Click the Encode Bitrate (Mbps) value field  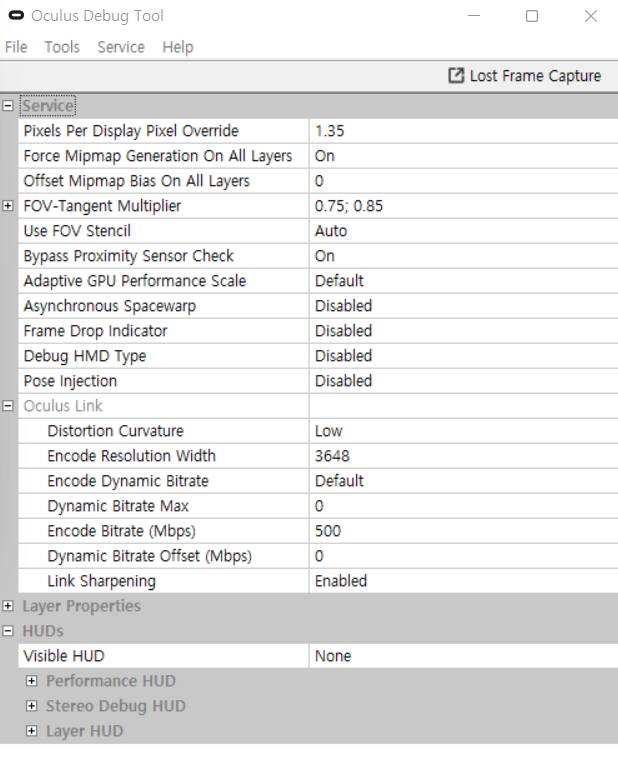tap(460, 531)
